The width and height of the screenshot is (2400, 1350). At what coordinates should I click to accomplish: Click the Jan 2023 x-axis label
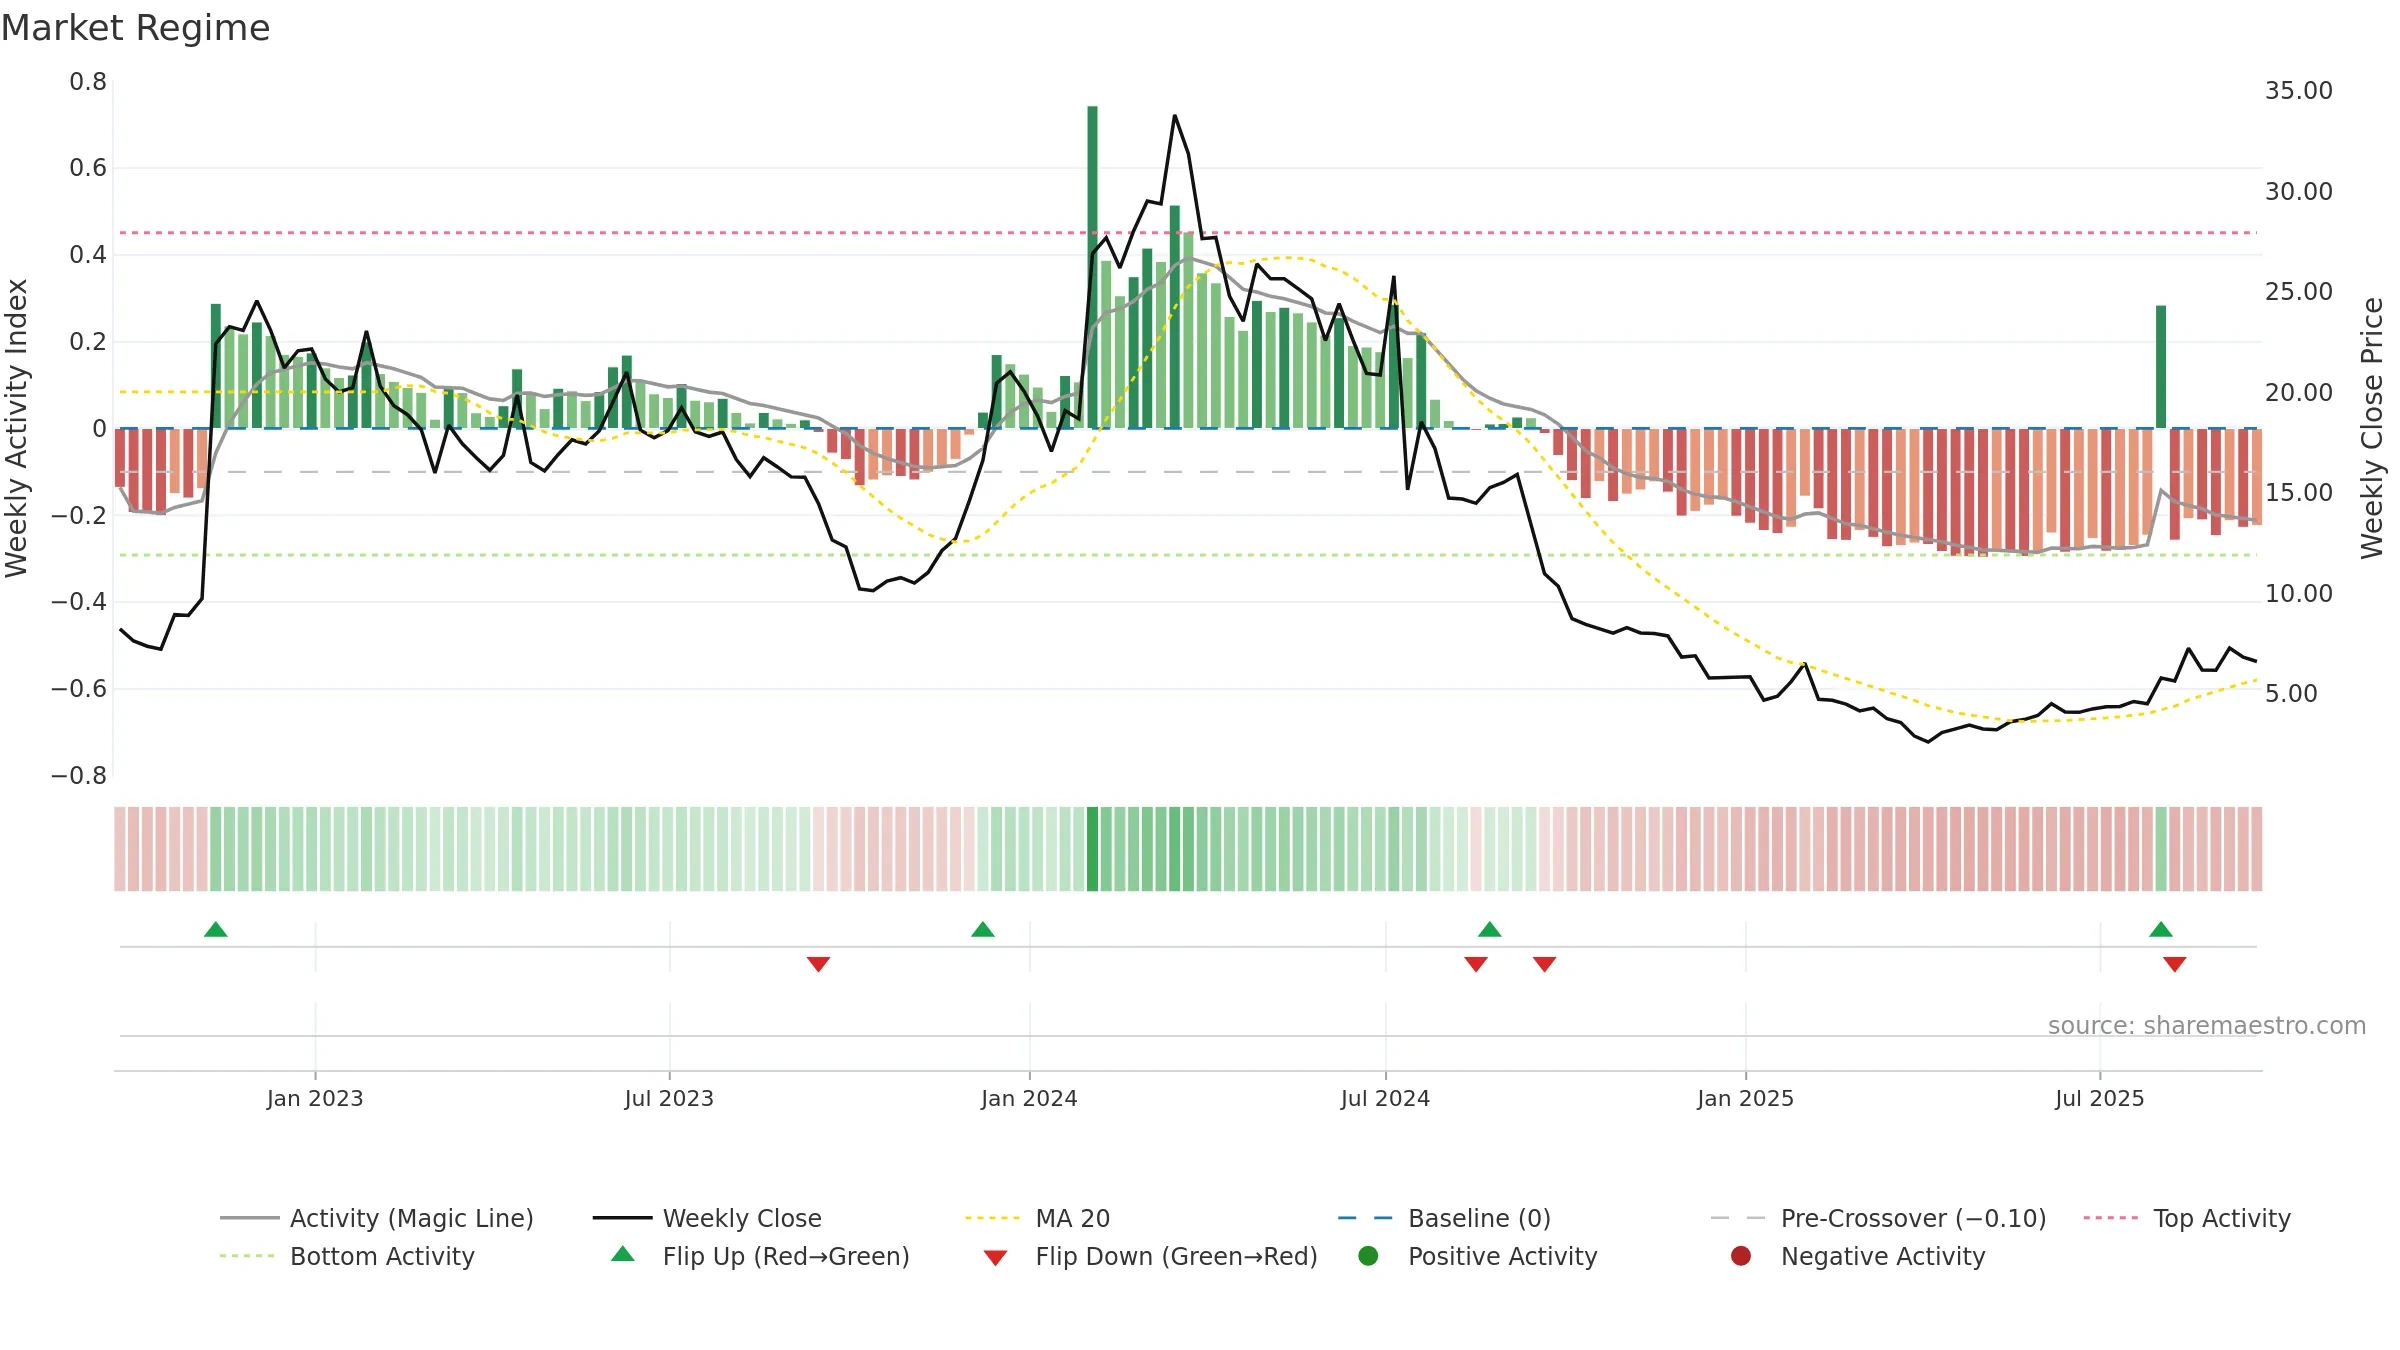point(315,1098)
